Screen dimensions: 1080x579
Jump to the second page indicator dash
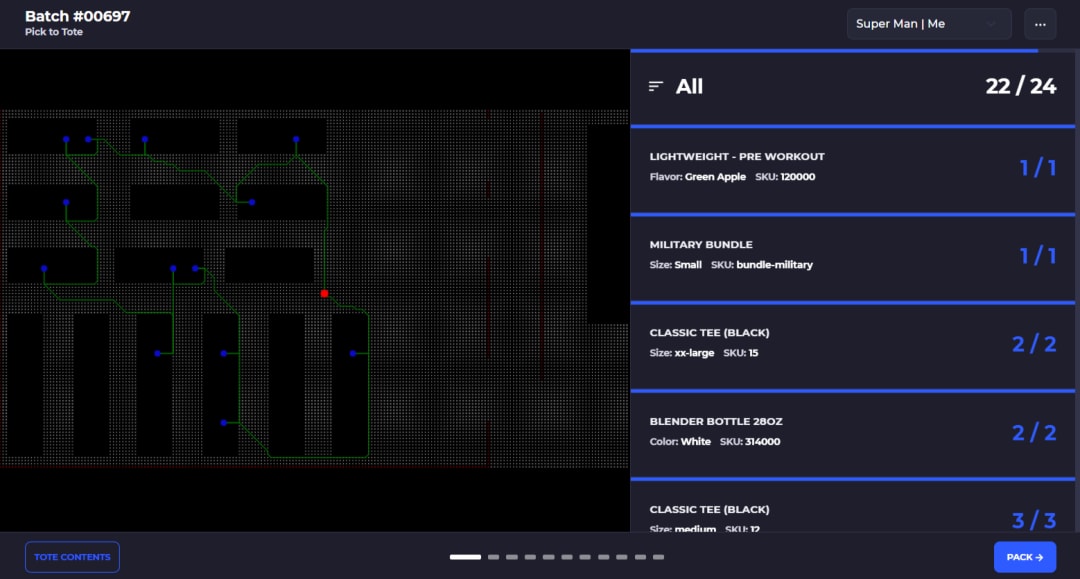coord(493,557)
